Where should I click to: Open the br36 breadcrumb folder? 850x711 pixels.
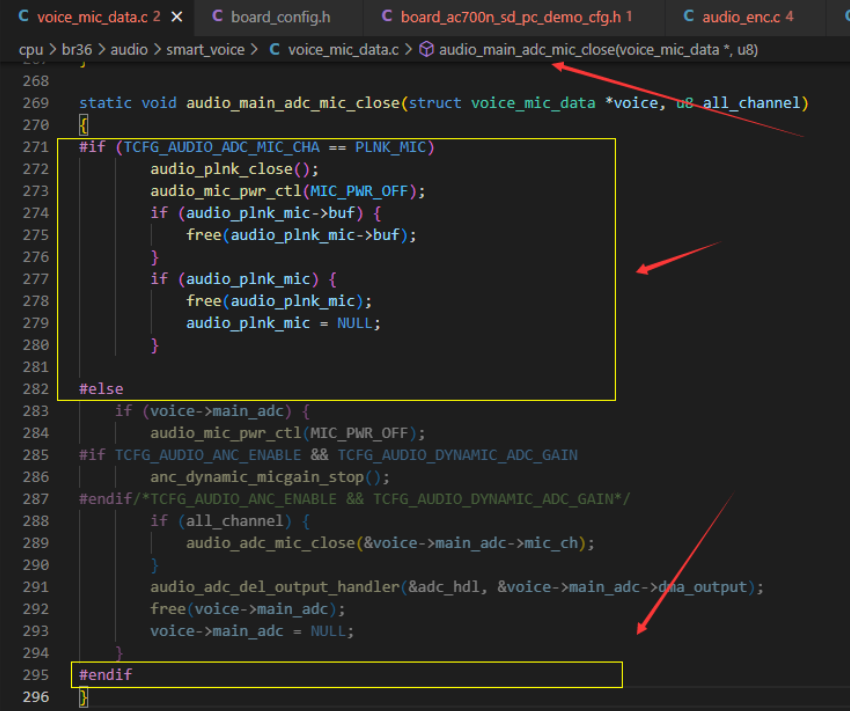(x=77, y=50)
